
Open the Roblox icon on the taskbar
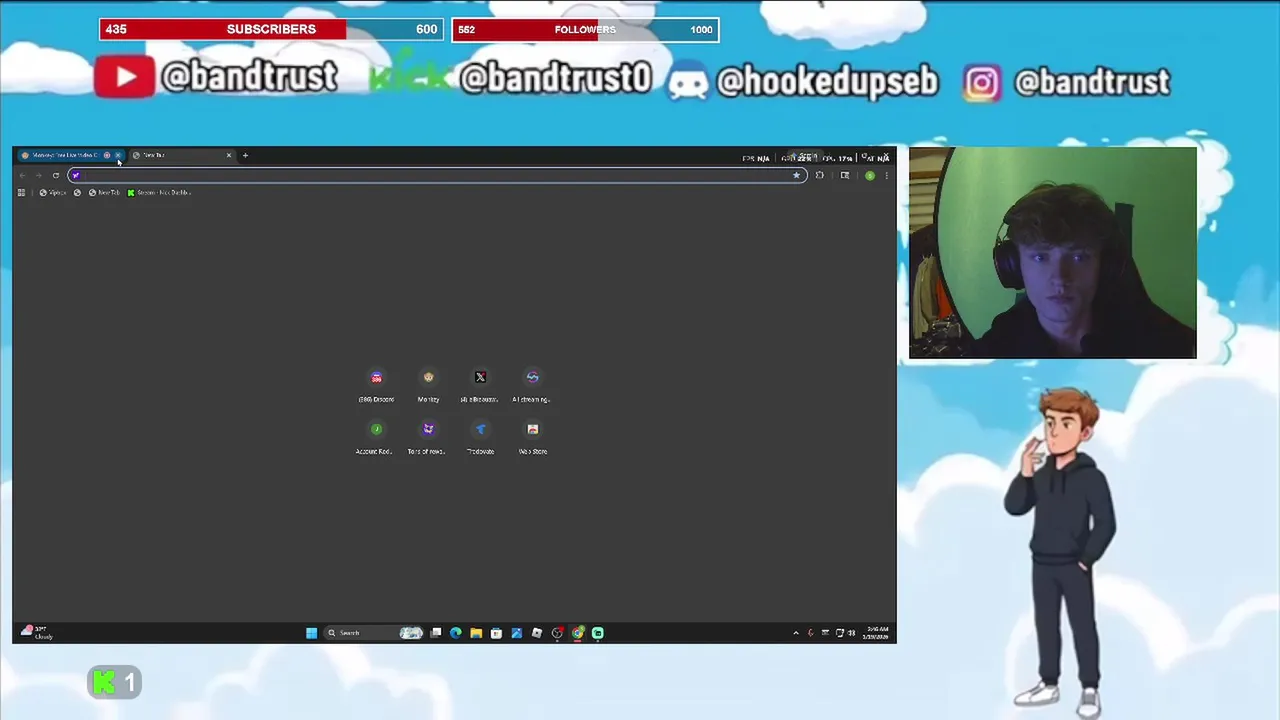537,632
